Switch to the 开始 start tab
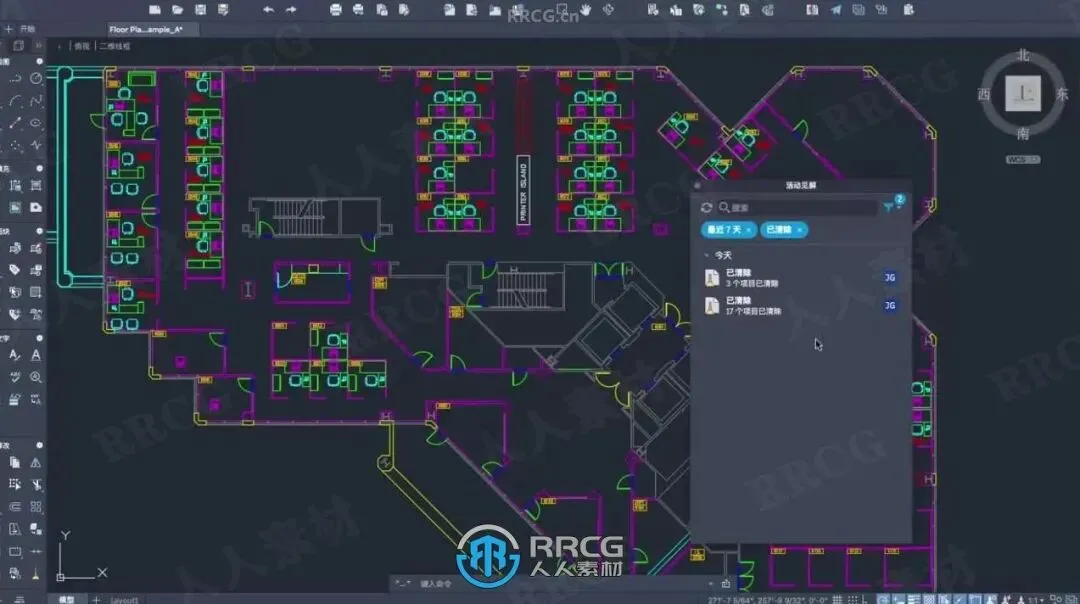The image size is (1080, 604). [28, 29]
